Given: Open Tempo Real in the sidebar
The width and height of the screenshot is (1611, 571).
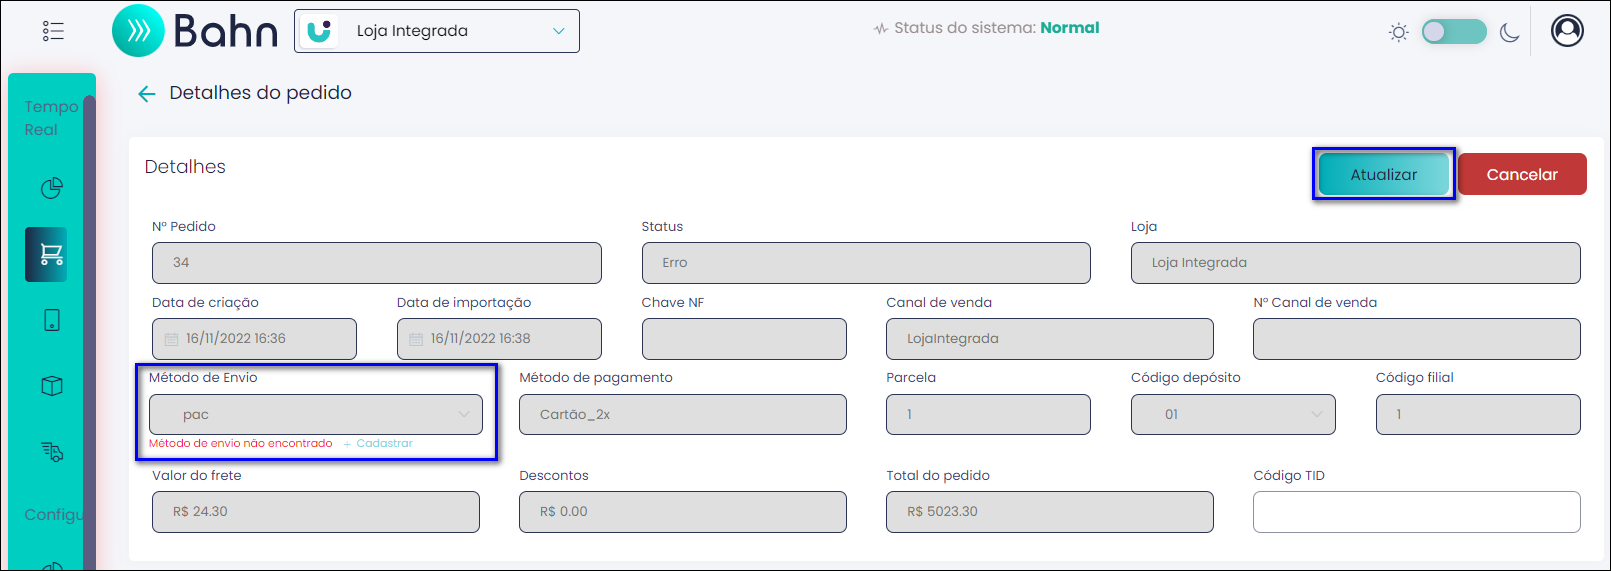Looking at the screenshot, I should 51,118.
